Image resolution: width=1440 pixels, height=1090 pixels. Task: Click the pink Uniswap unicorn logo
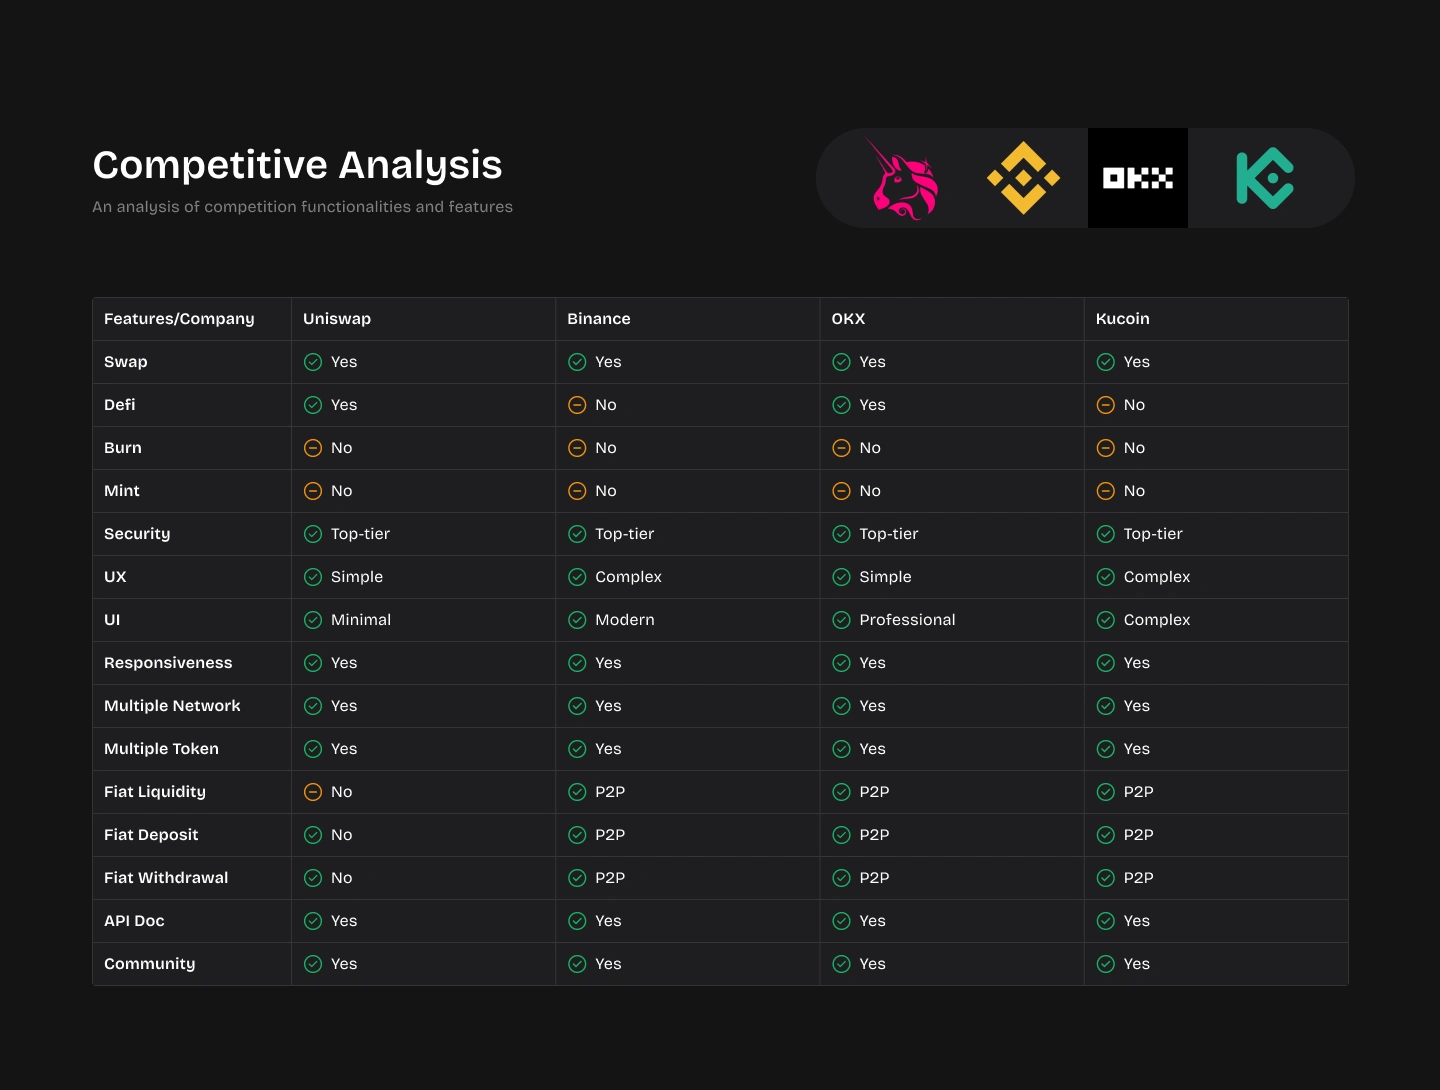pos(905,179)
